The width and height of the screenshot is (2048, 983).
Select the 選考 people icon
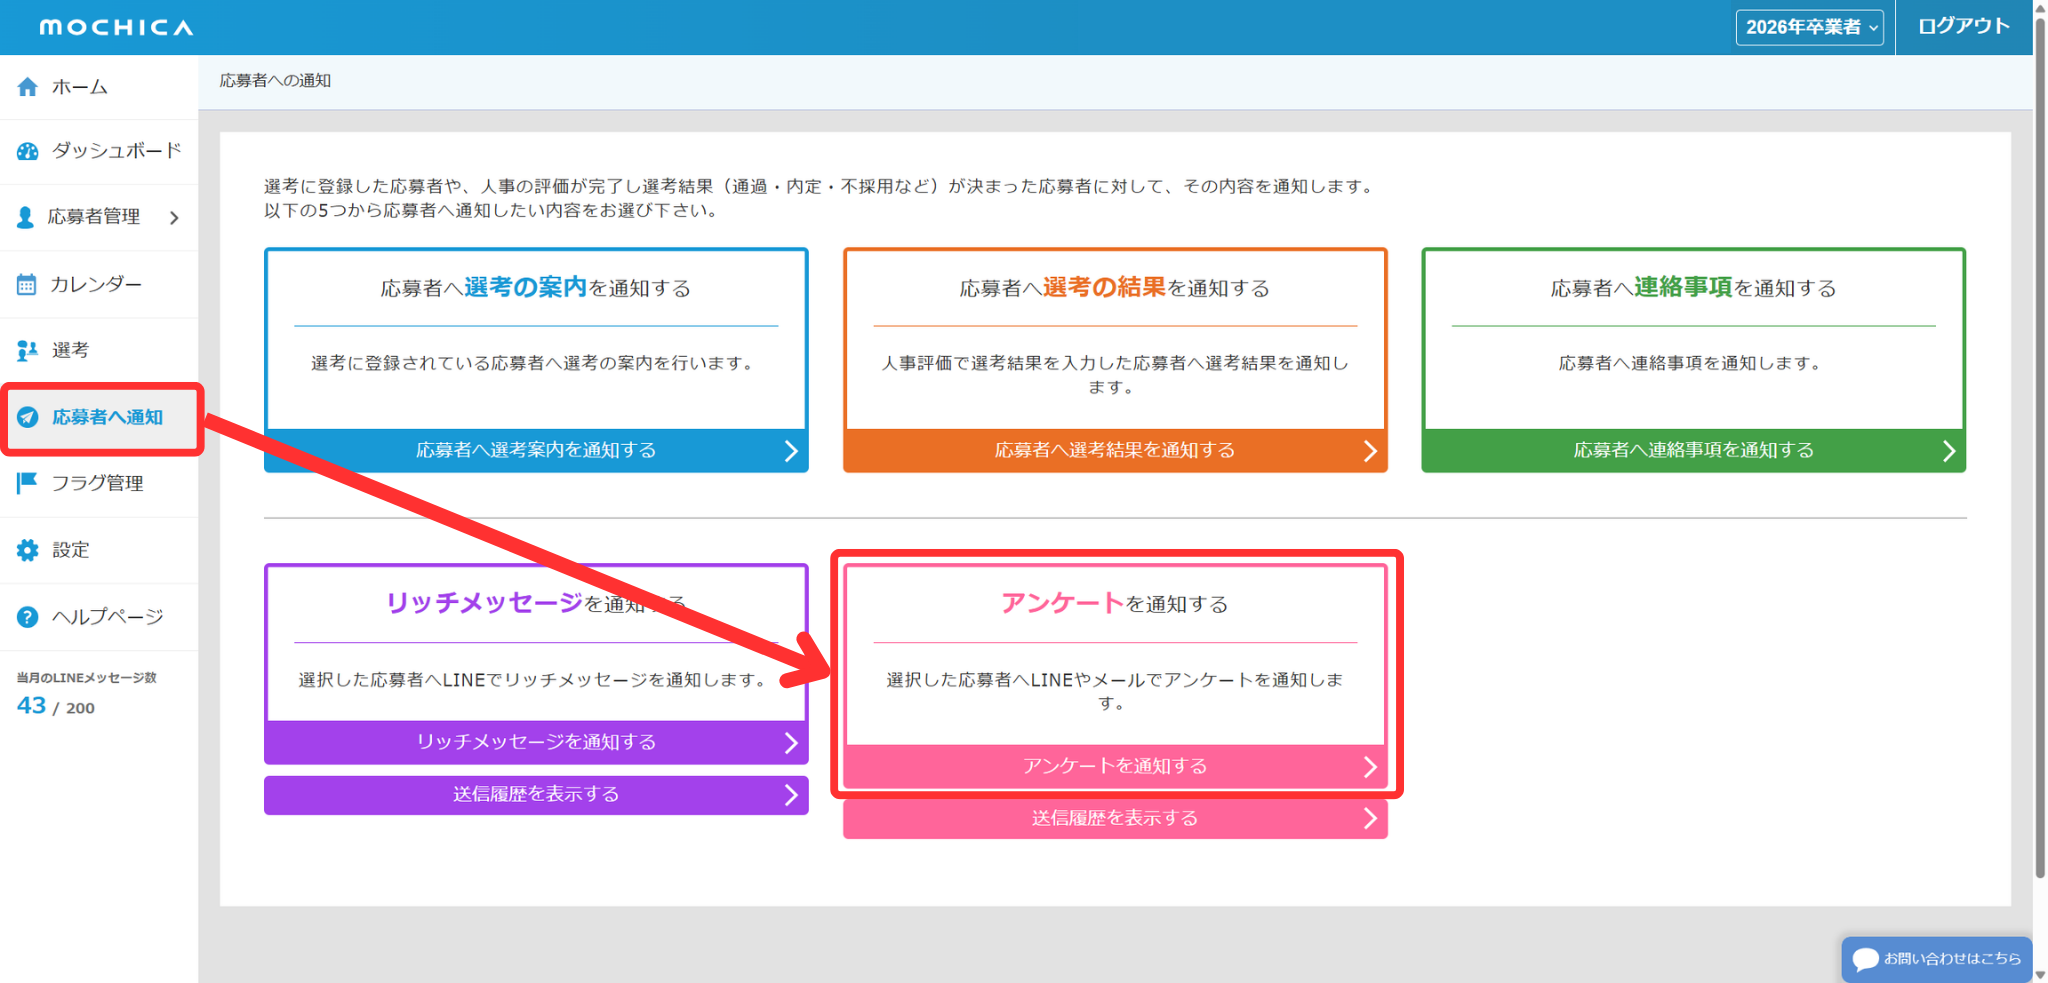(28, 350)
